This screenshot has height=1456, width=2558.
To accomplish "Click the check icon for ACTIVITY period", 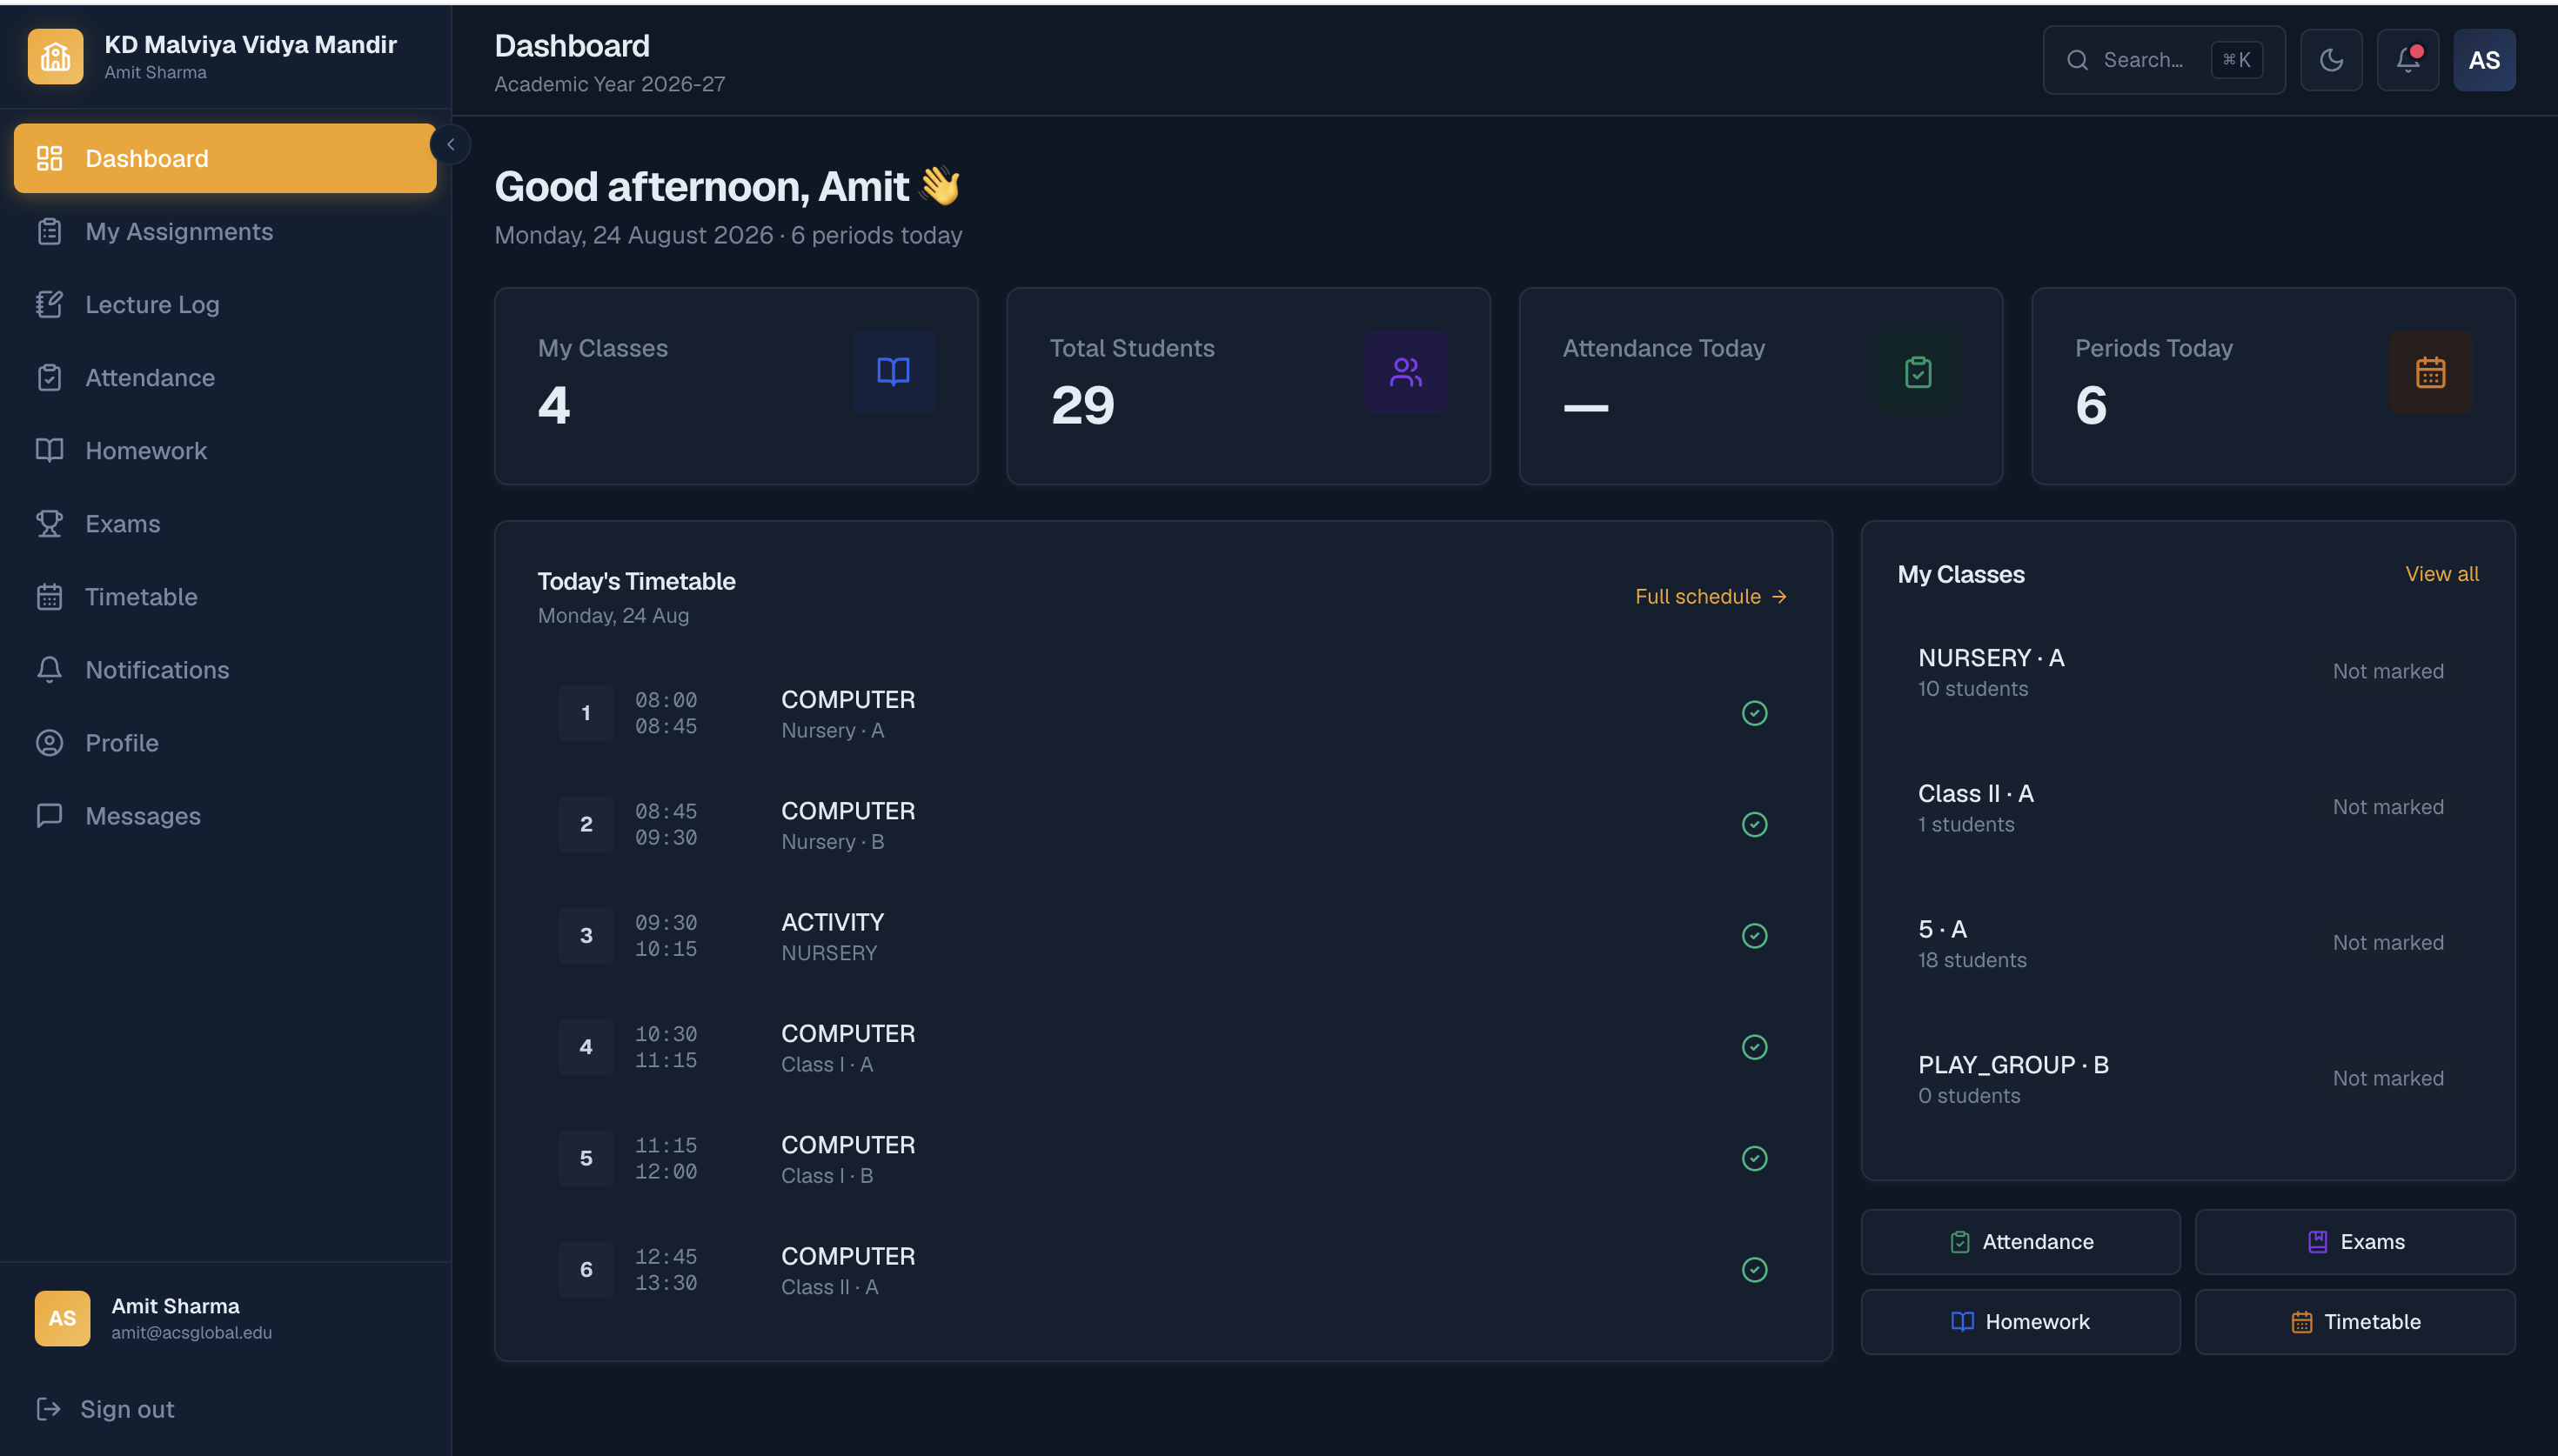I will point(1755,935).
